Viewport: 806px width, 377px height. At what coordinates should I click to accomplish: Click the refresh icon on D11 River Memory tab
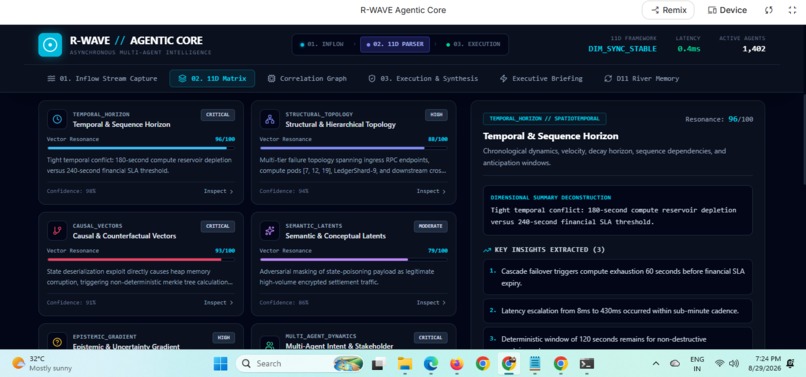(608, 79)
